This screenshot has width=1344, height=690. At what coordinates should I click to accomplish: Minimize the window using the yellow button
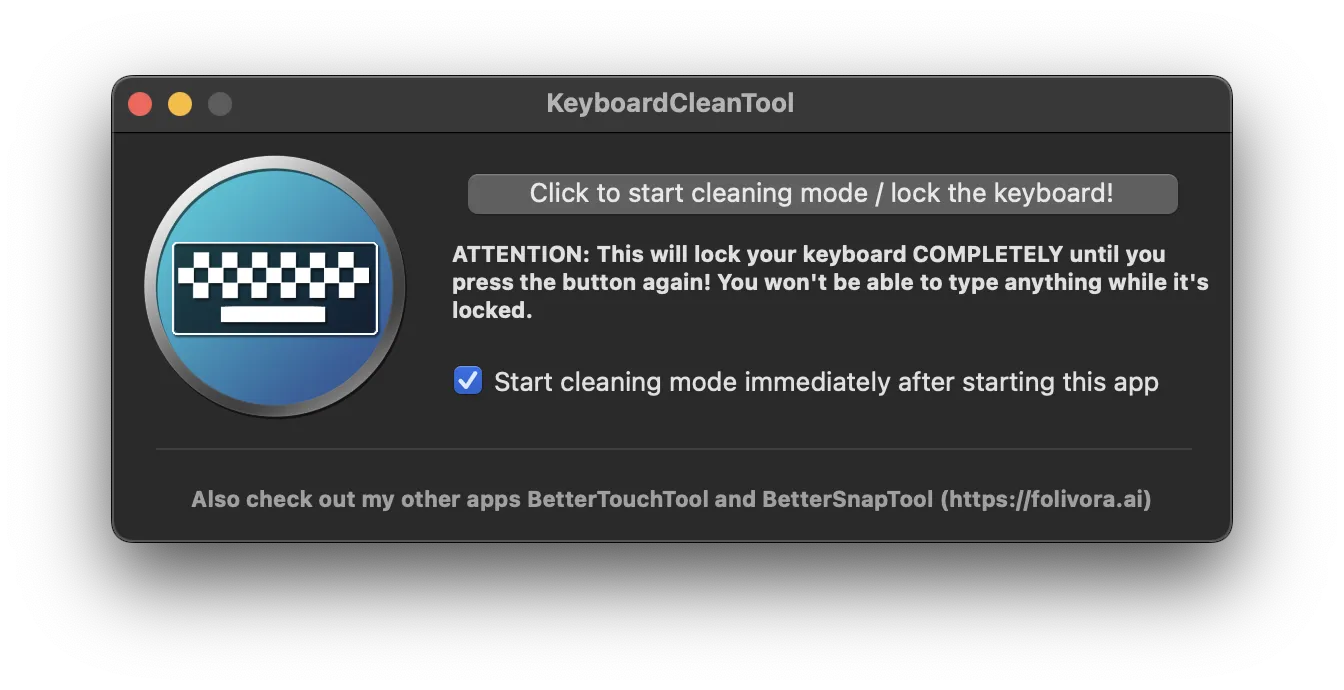pos(180,103)
